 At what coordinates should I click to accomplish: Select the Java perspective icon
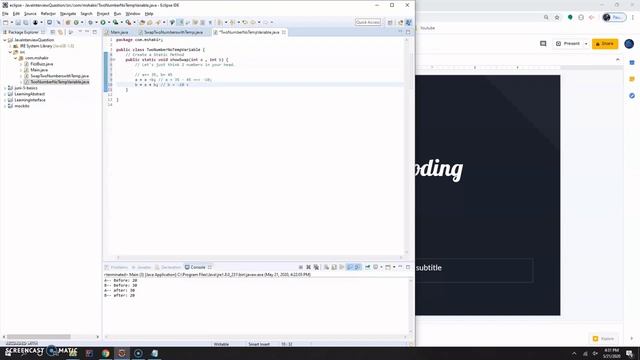click(409, 22)
